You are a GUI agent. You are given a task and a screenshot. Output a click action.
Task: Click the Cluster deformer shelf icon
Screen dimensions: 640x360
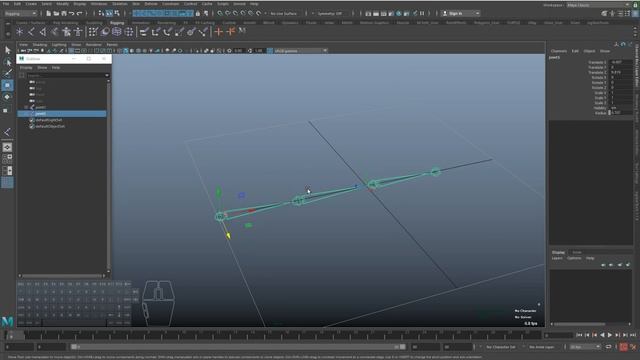coord(129,32)
